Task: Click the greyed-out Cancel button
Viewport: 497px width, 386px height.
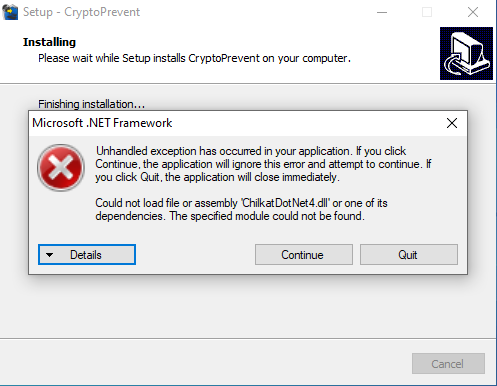Action: [448, 364]
